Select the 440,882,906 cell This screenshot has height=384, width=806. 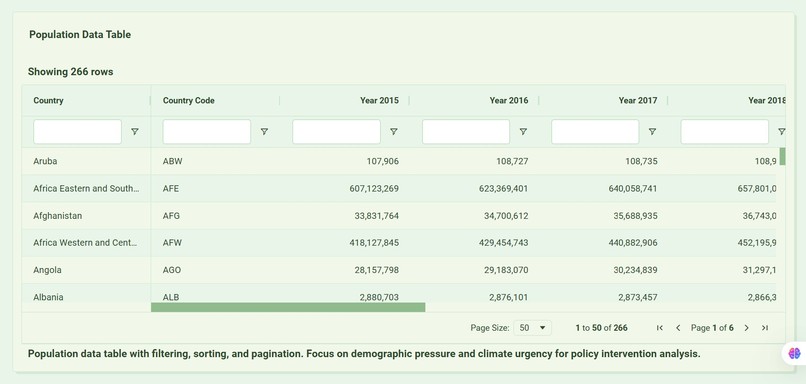(603, 243)
